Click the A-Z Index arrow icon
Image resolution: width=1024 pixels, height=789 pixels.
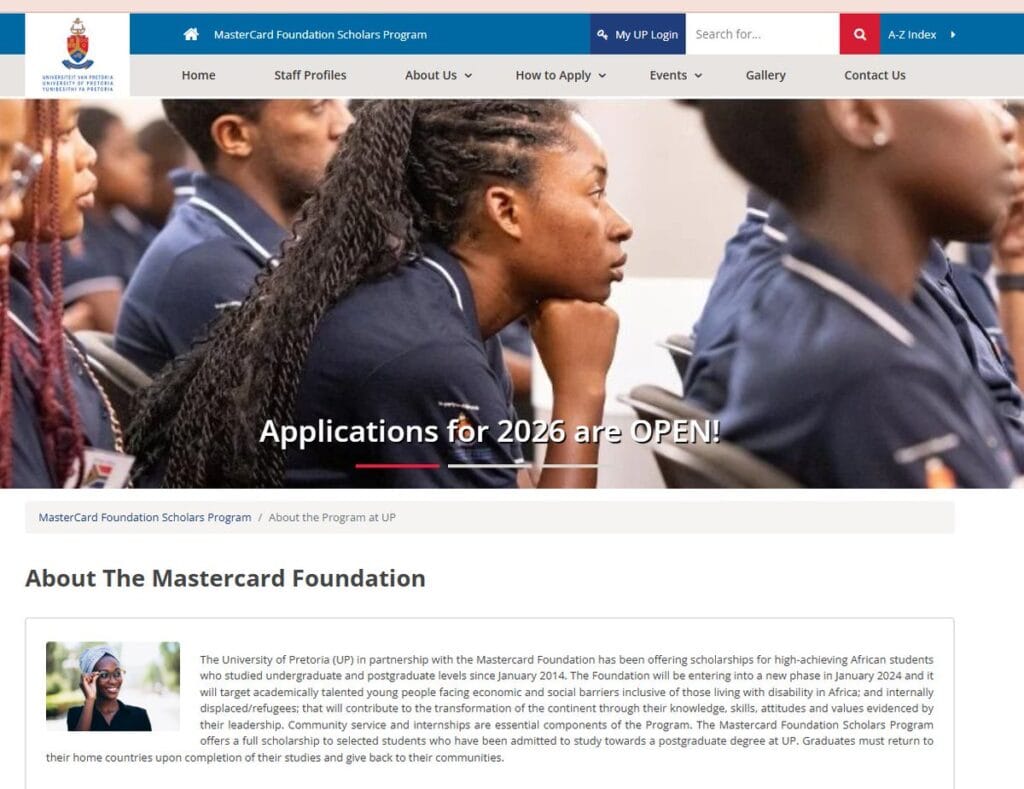(x=953, y=34)
